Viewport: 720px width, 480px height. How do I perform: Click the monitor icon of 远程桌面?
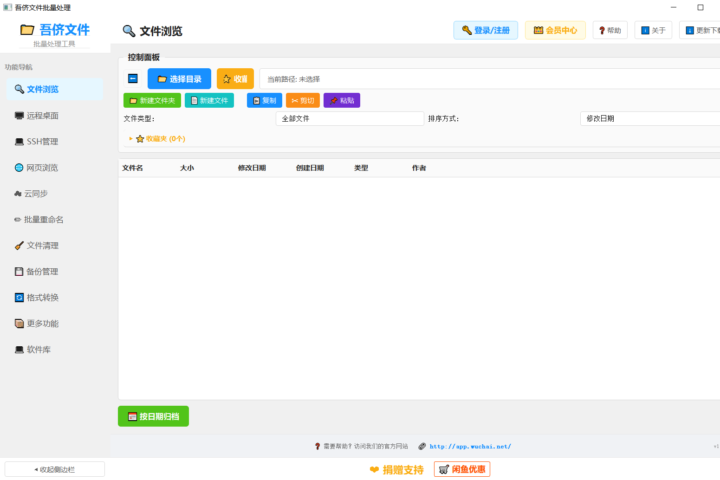coord(19,115)
